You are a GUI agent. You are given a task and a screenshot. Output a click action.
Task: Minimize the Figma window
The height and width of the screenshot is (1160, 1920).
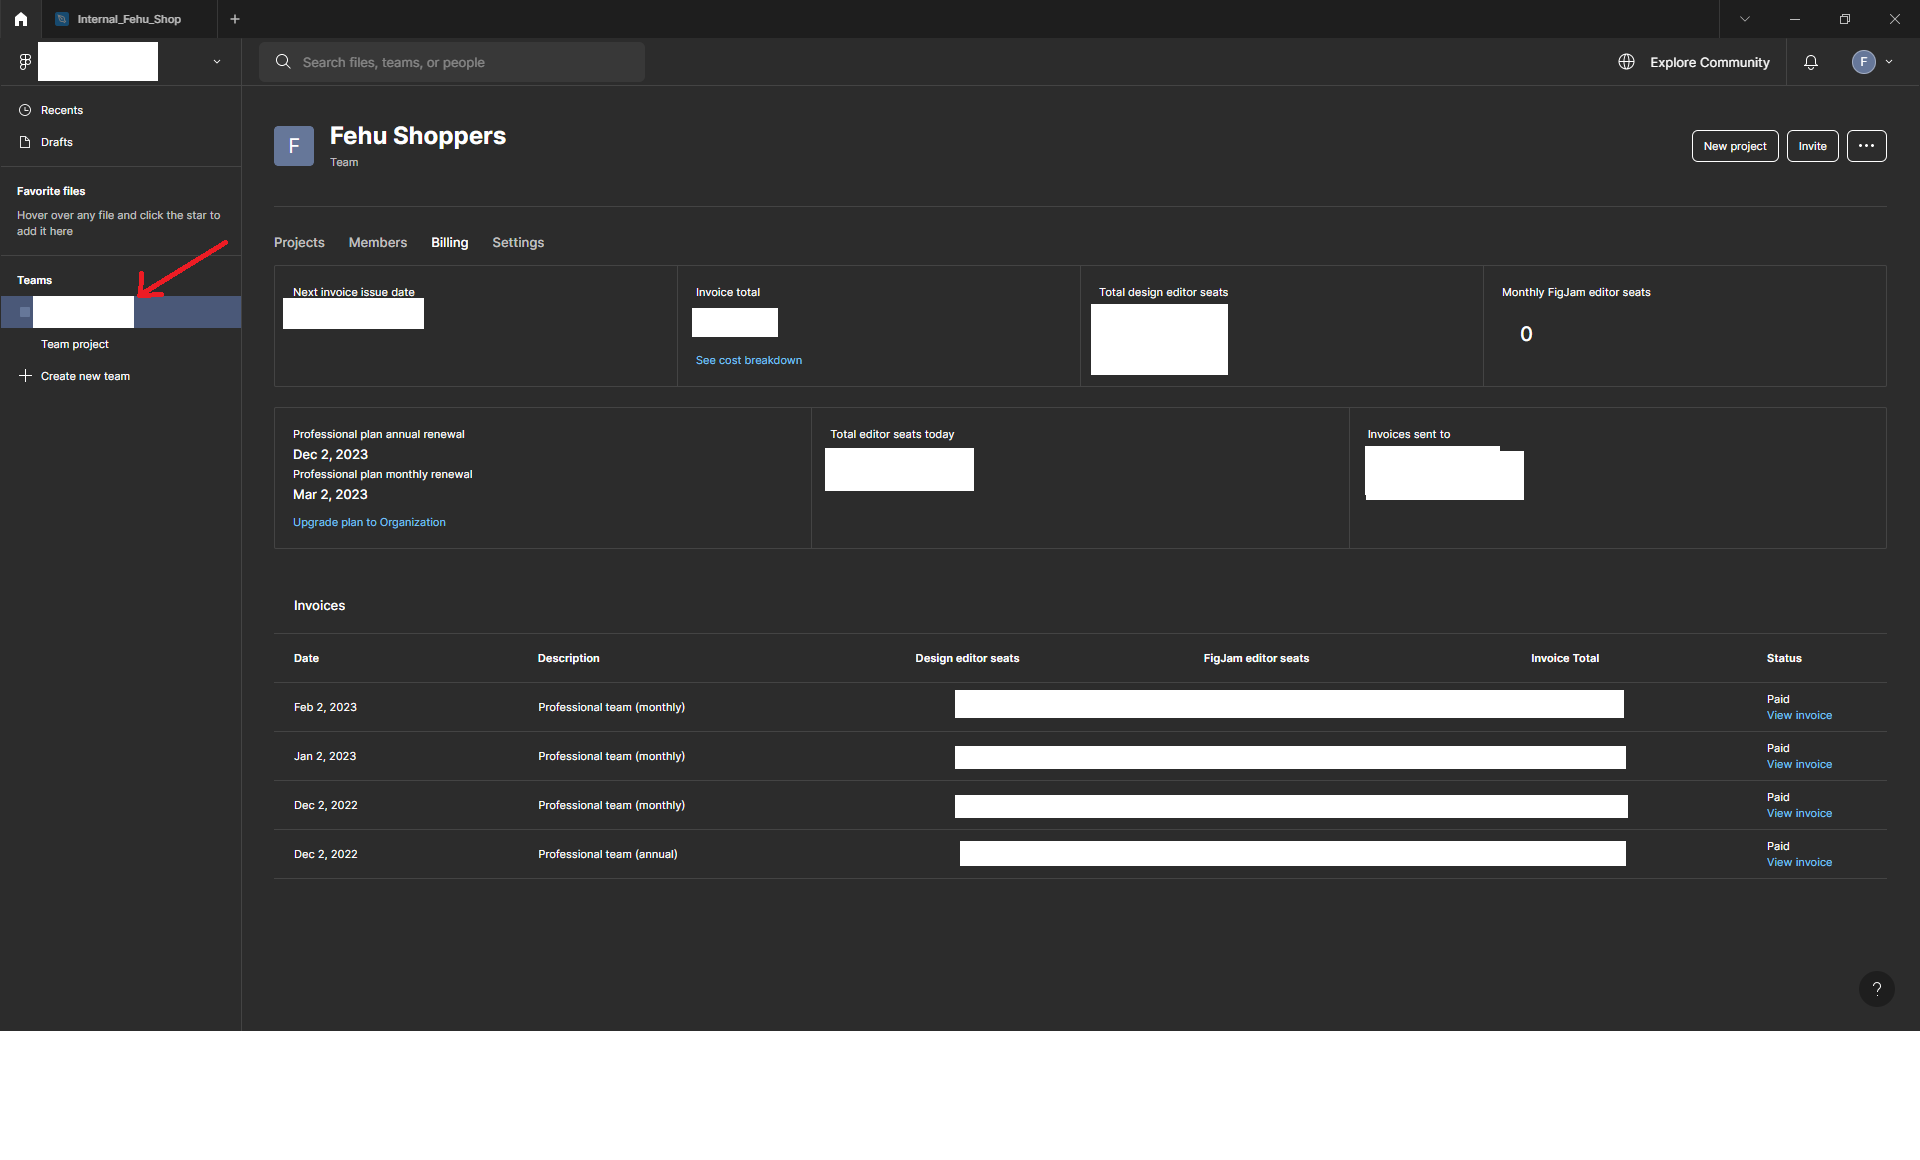click(x=1795, y=19)
